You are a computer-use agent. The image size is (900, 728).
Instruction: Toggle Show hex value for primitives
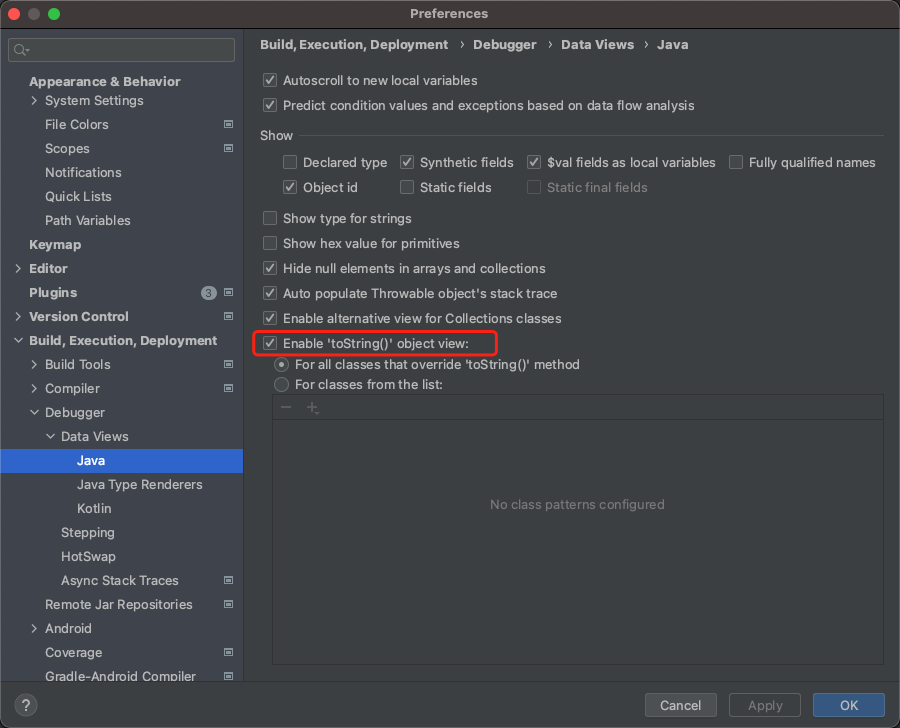coord(270,243)
